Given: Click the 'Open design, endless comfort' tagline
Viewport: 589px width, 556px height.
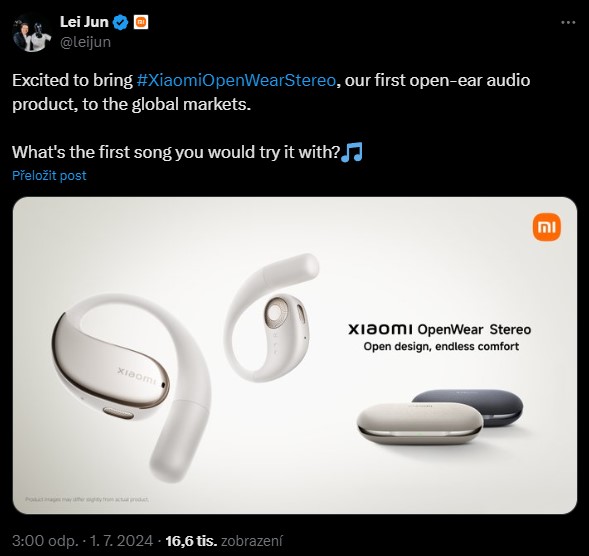Looking at the screenshot, I should (441, 346).
